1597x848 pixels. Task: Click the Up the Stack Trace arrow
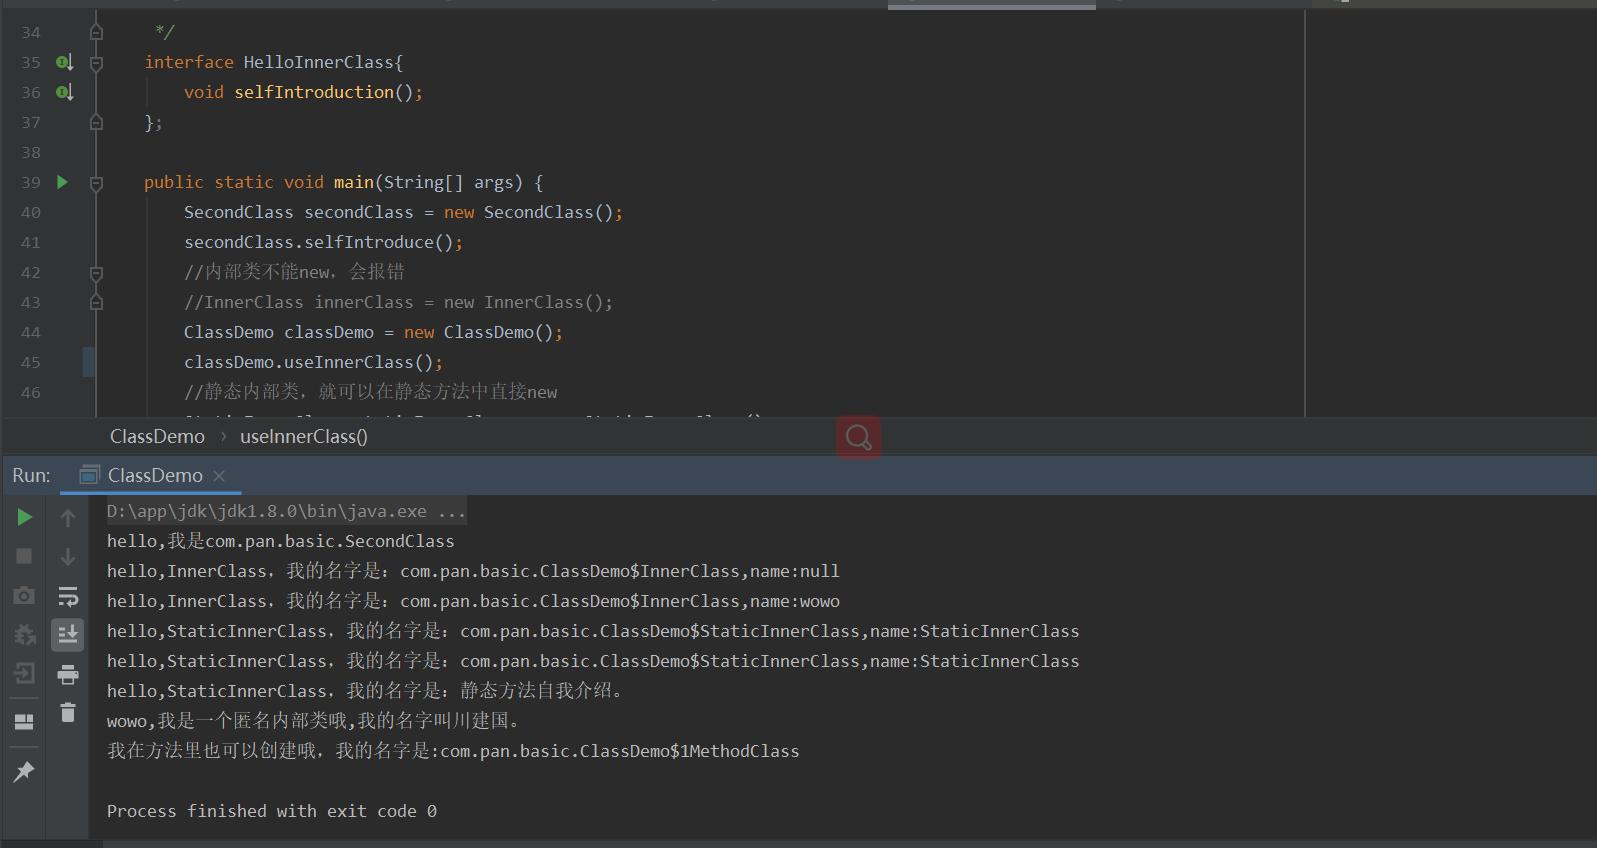[x=68, y=517]
